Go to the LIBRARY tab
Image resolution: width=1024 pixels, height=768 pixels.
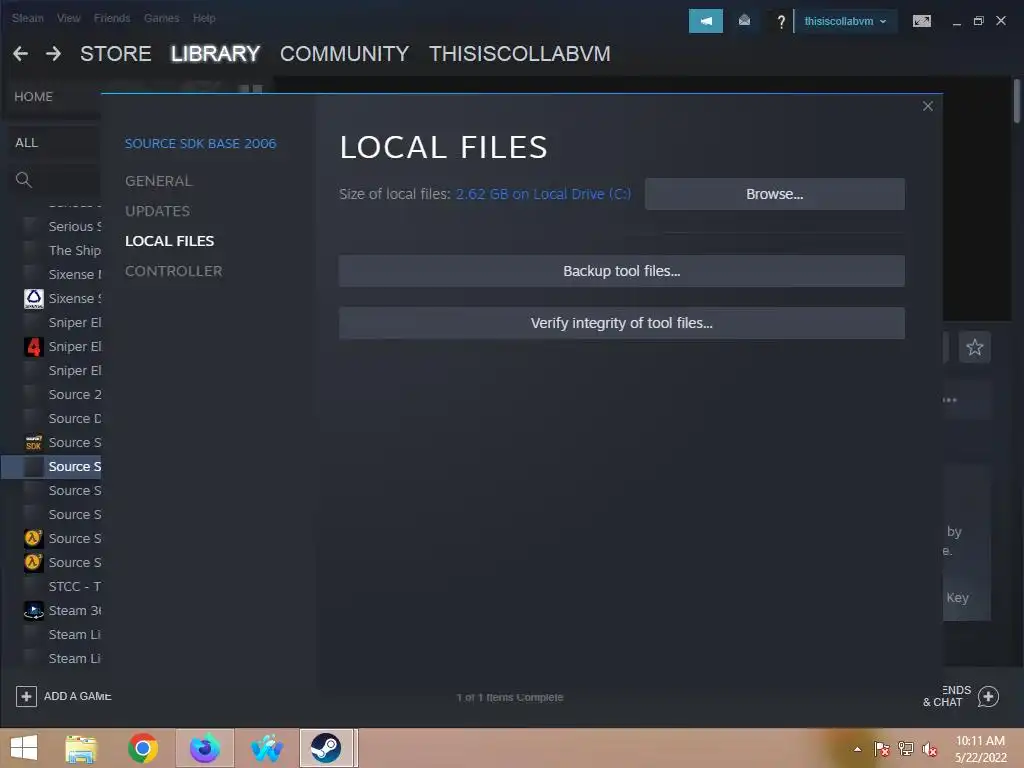pos(215,54)
